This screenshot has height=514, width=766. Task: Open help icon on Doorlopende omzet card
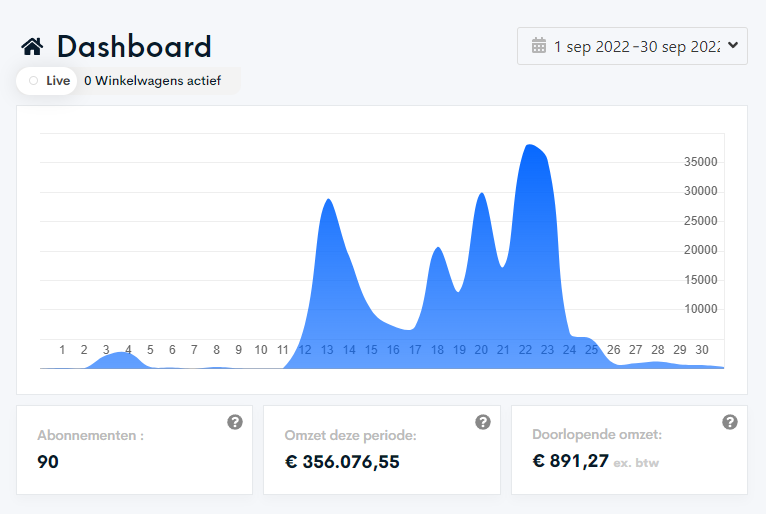coord(730,422)
